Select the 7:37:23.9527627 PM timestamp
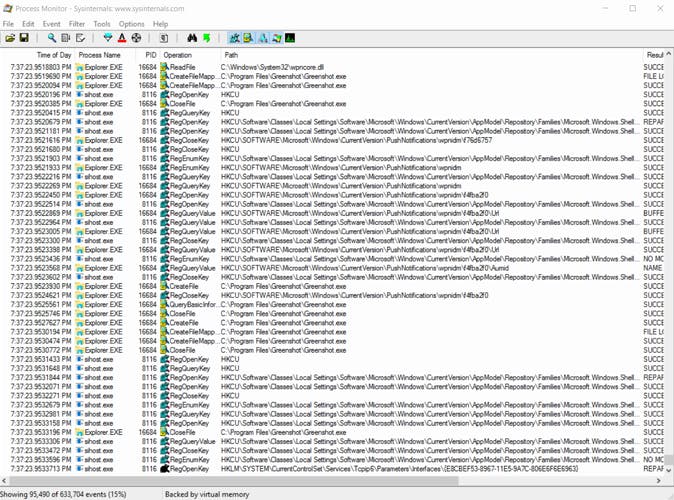674x500 pixels. click(41, 322)
